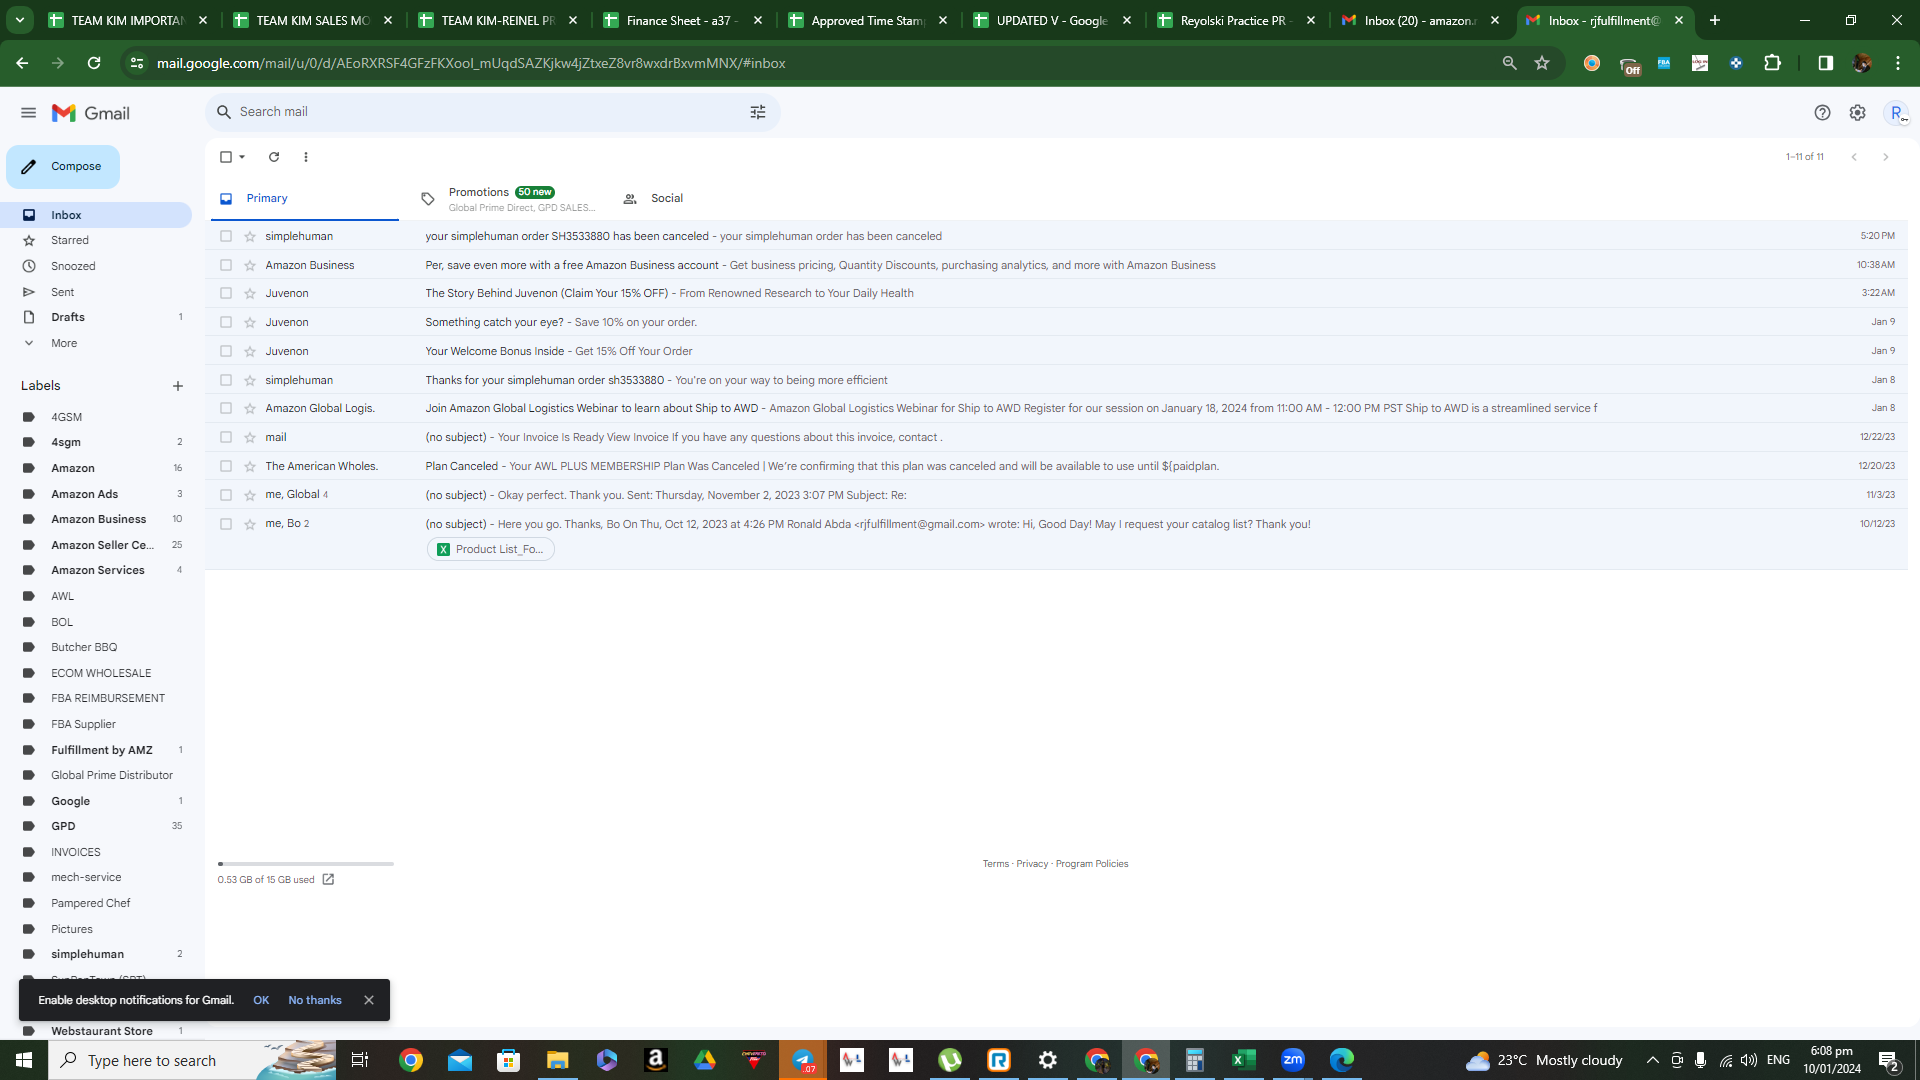The width and height of the screenshot is (1920, 1080).
Task: Click the Search mail field
Action: 490,112
